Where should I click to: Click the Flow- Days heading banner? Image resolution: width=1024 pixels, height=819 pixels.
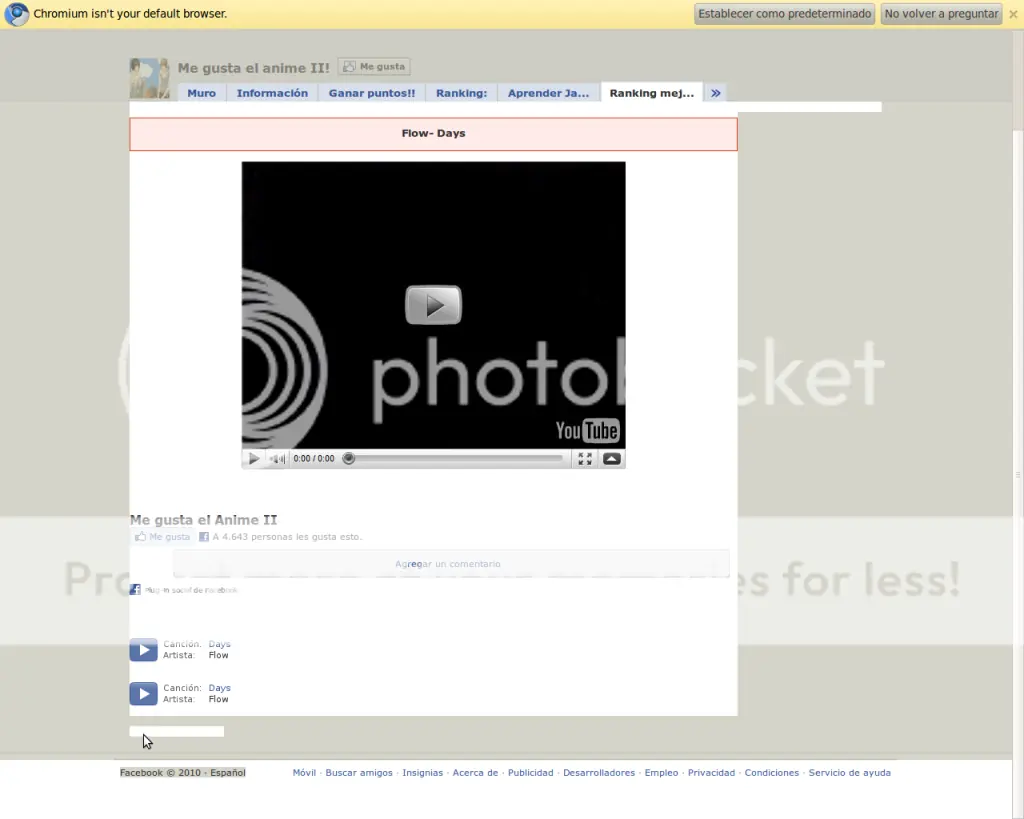434,134
